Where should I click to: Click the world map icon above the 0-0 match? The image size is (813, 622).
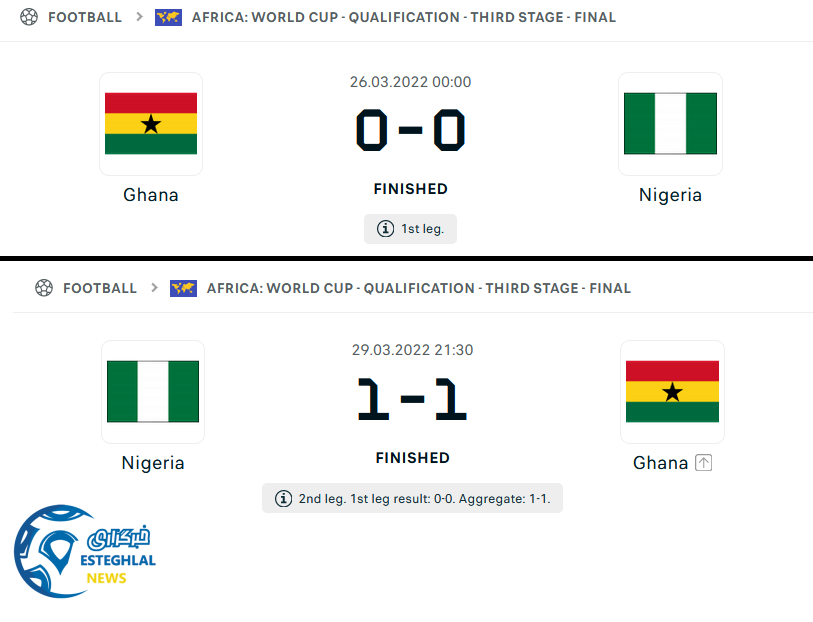168,17
